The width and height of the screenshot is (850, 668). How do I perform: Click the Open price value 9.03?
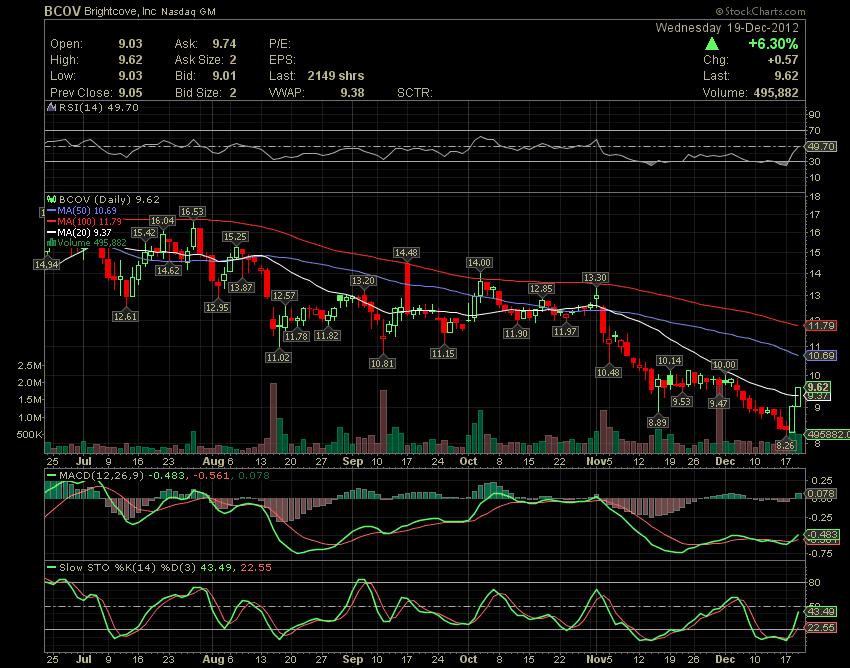point(130,44)
